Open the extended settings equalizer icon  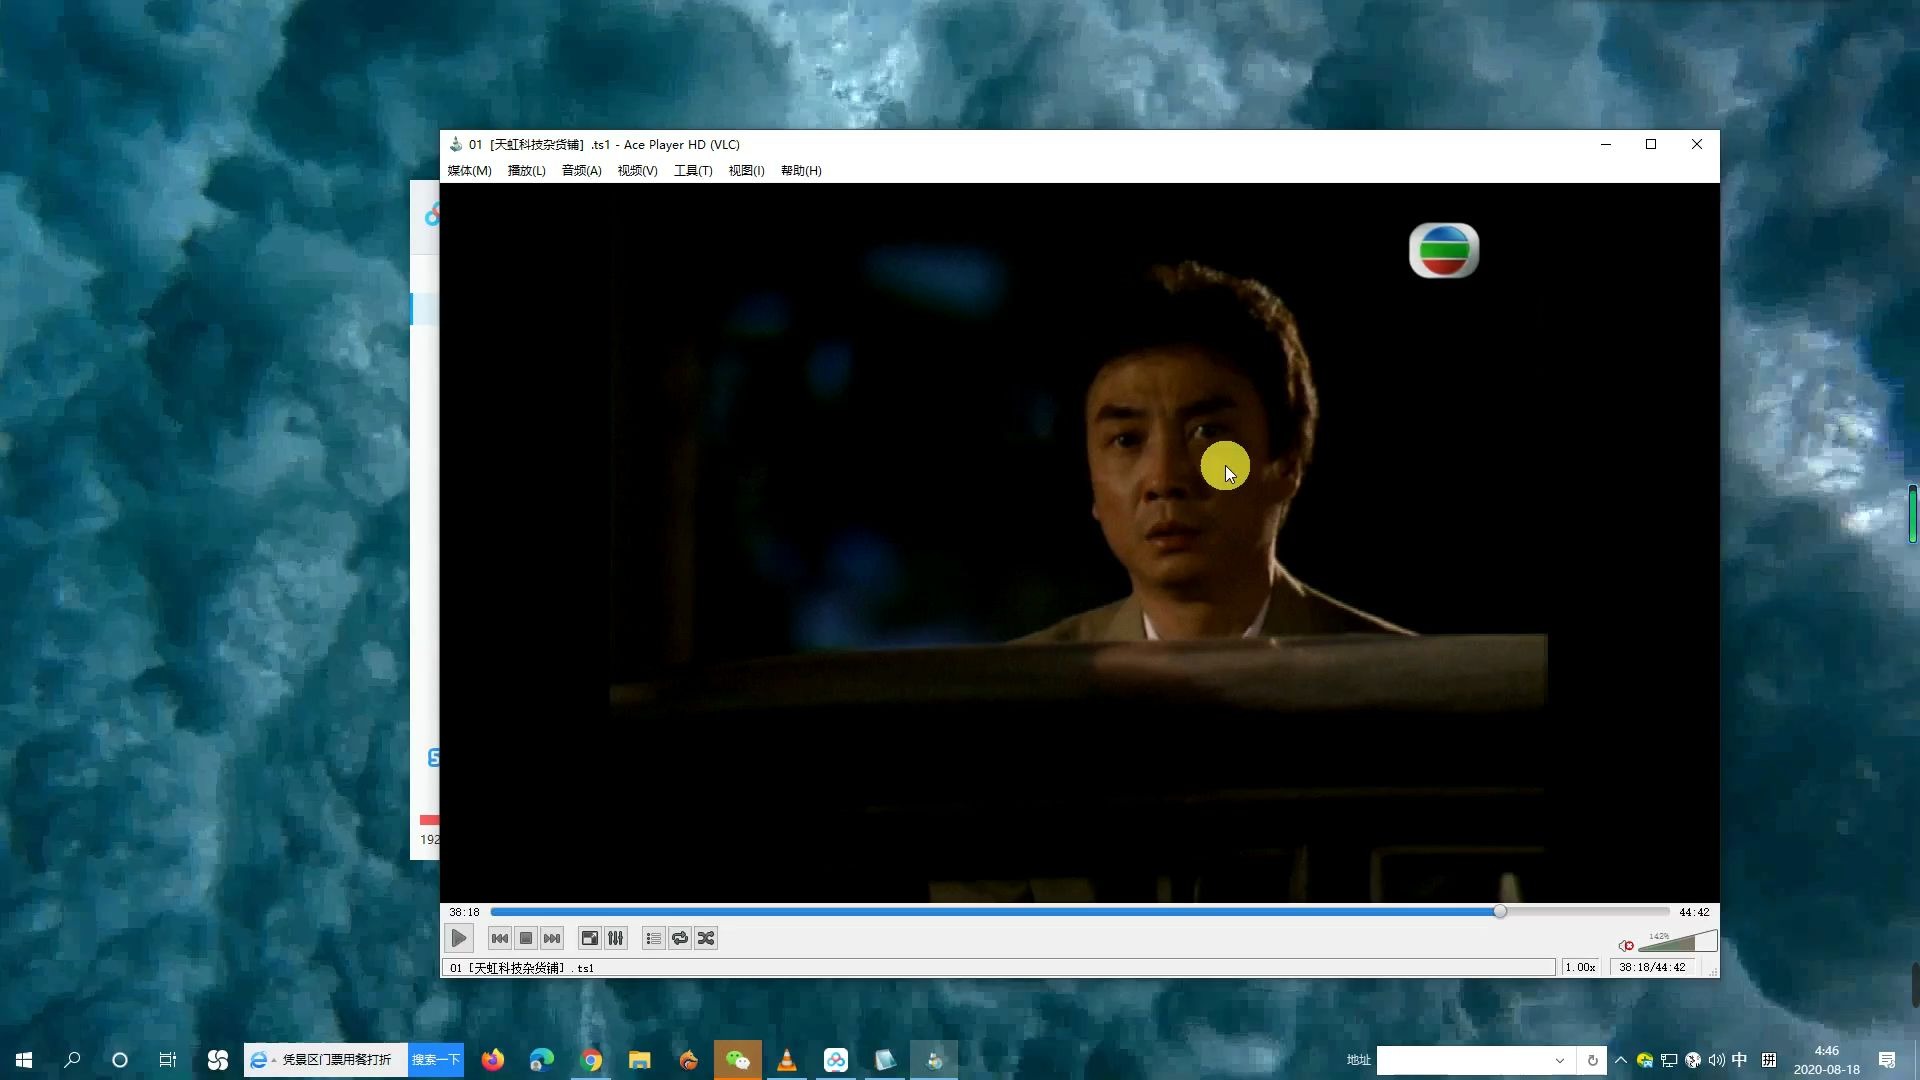tap(616, 938)
